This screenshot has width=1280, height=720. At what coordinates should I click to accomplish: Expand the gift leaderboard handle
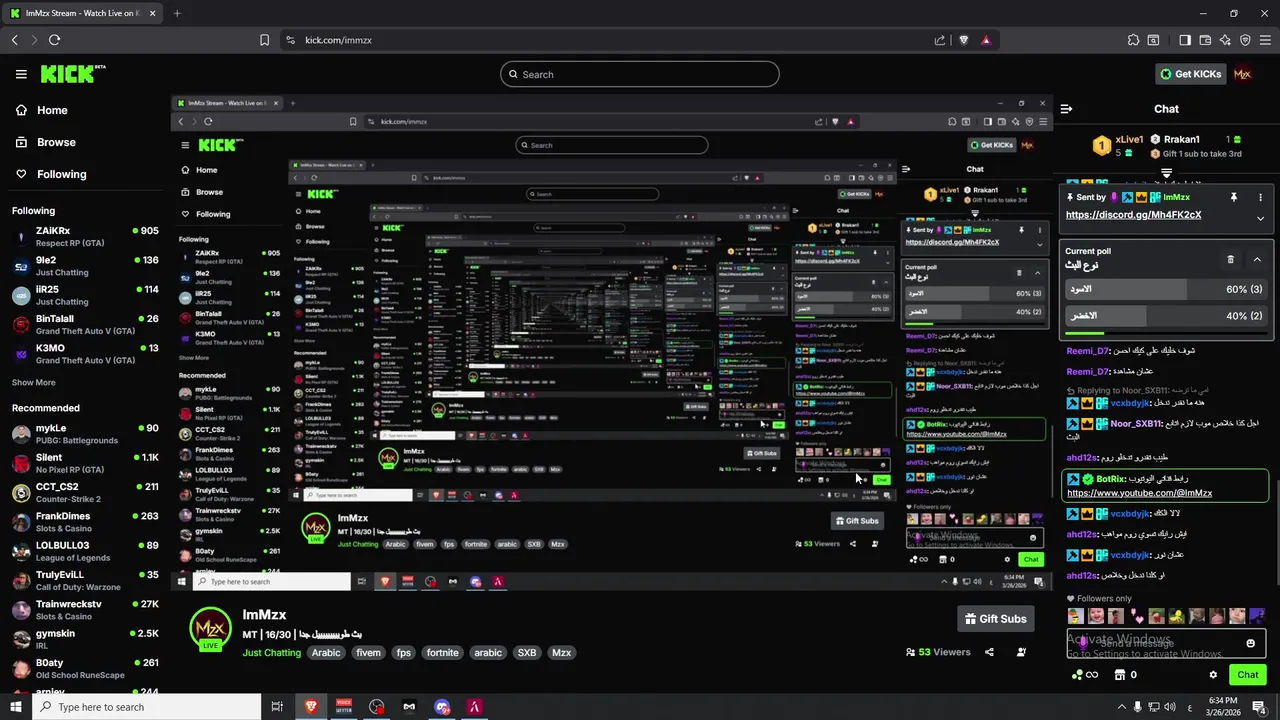tap(1166, 173)
